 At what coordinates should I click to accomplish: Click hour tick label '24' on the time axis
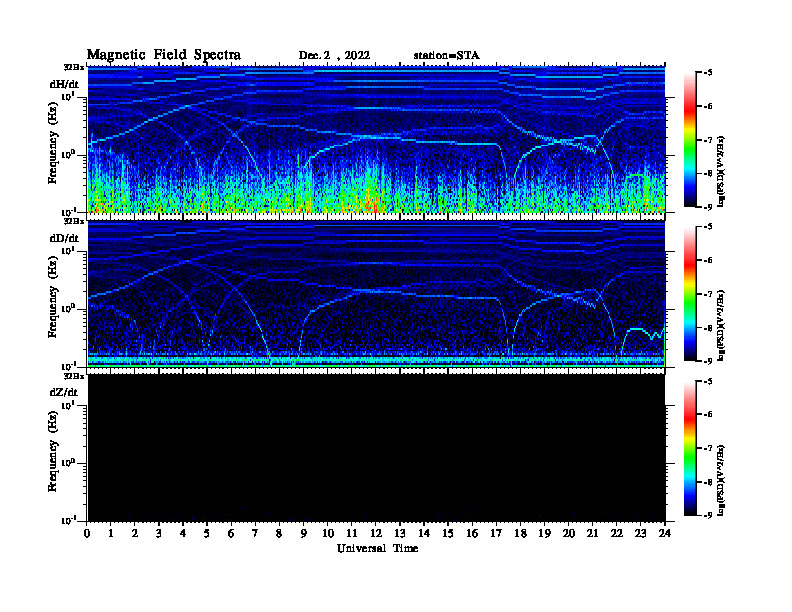(665, 534)
